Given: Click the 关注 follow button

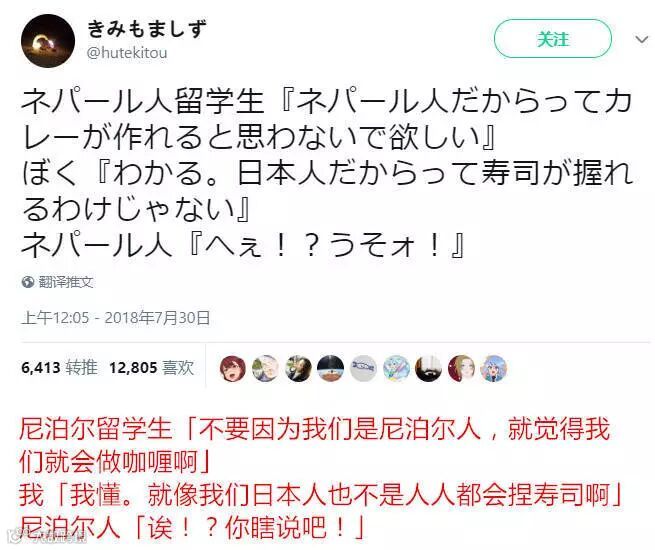Looking at the screenshot, I should [x=552, y=39].
